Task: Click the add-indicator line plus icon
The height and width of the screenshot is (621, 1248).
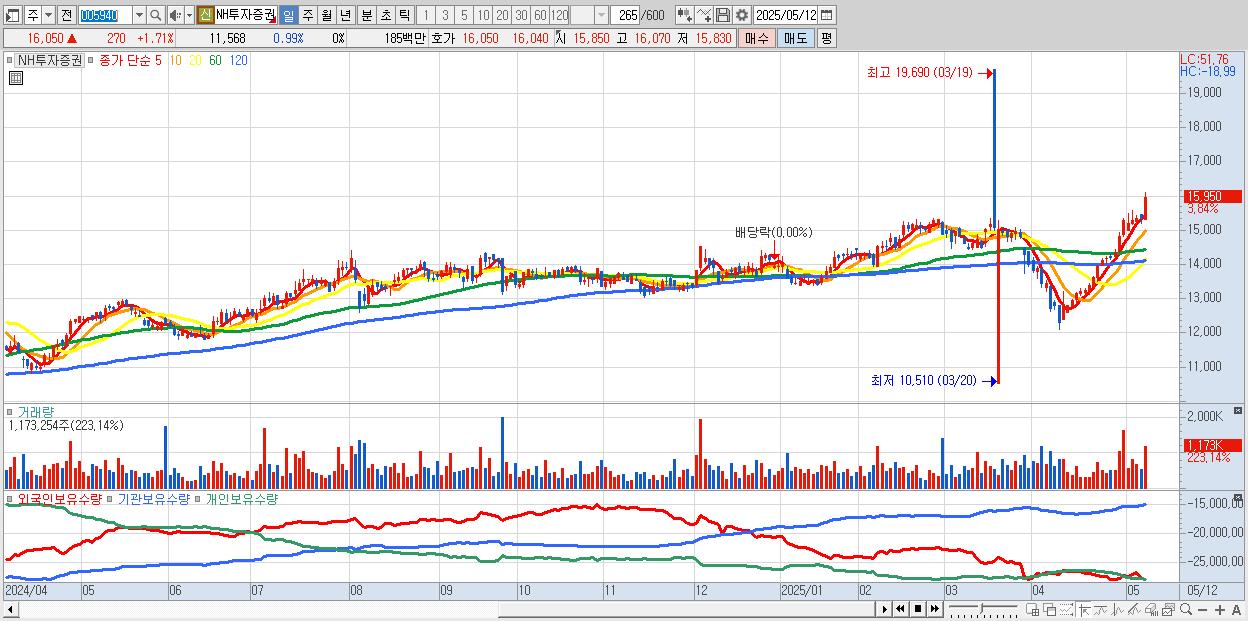Action: pyautogui.click(x=704, y=15)
